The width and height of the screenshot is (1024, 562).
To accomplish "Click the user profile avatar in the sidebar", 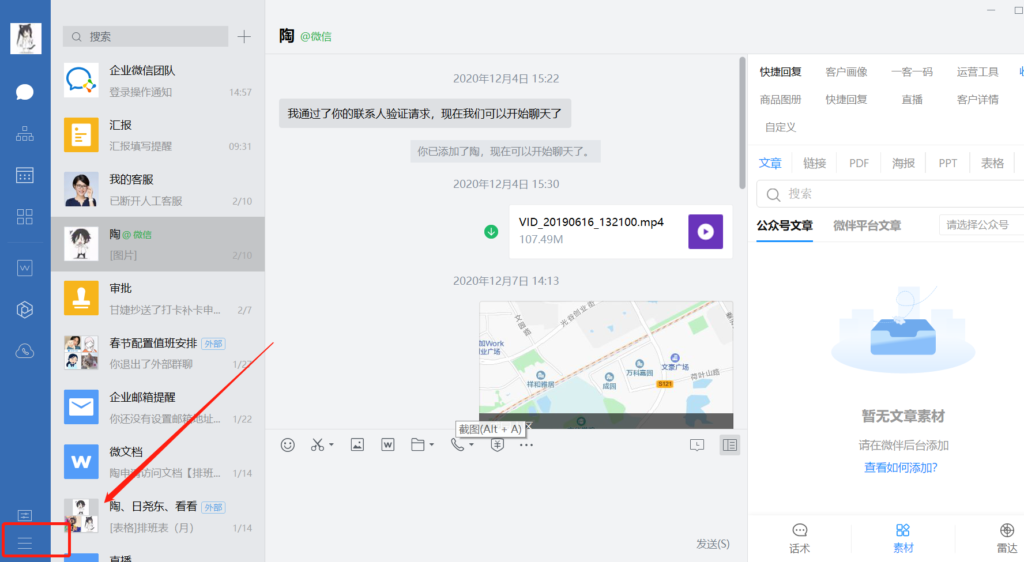I will 26,38.
